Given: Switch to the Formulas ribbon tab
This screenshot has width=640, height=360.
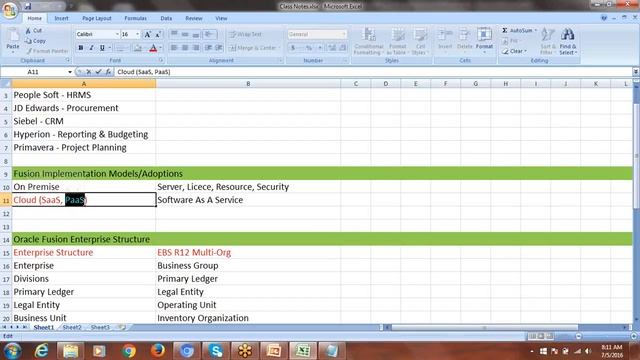Looking at the screenshot, I should point(136,18).
